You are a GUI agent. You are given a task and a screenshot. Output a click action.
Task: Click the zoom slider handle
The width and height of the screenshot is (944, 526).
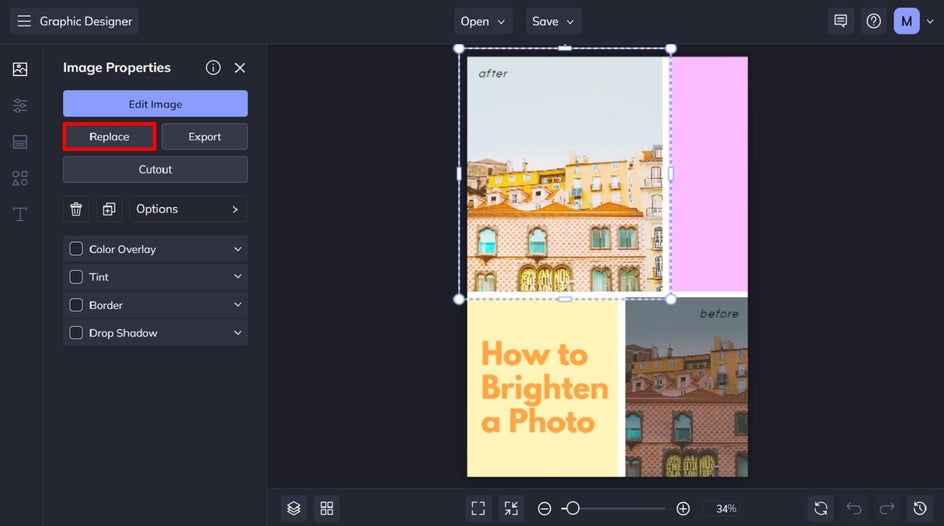tap(571, 508)
